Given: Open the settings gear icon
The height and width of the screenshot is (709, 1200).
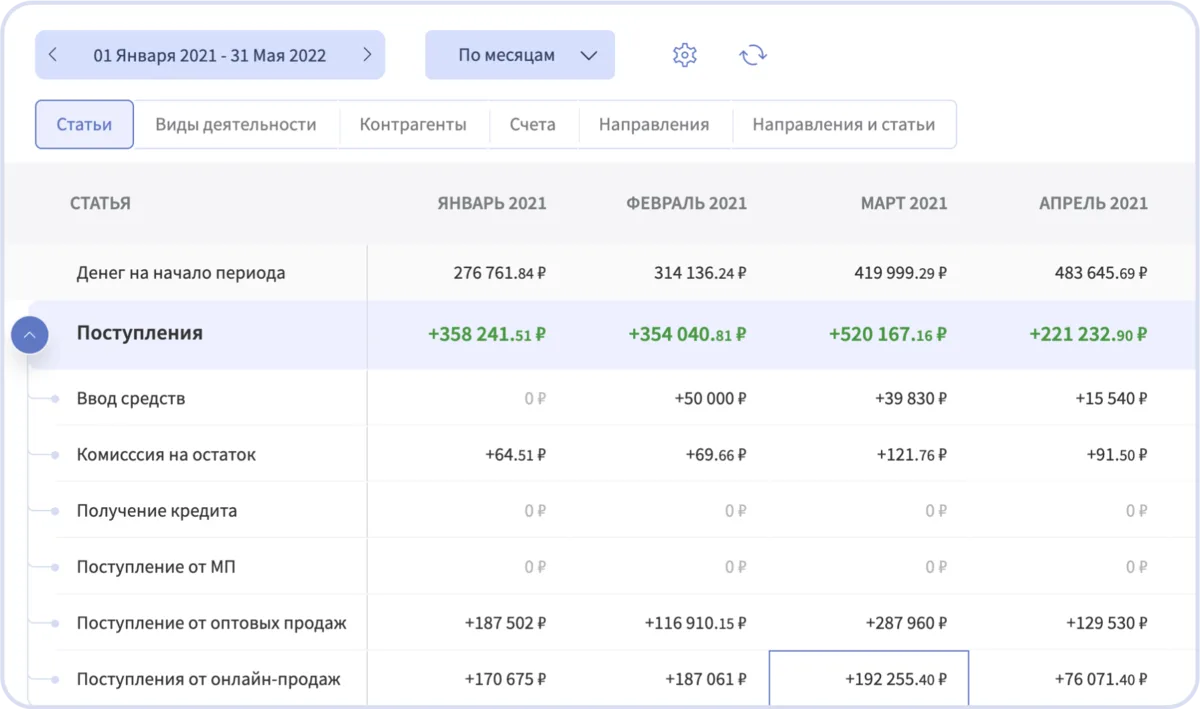Looking at the screenshot, I should 685,55.
